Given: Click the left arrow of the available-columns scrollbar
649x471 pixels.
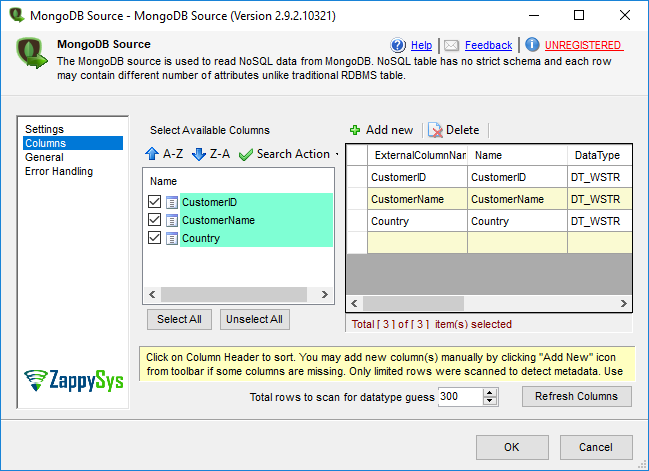Looking at the screenshot, I should (152, 295).
